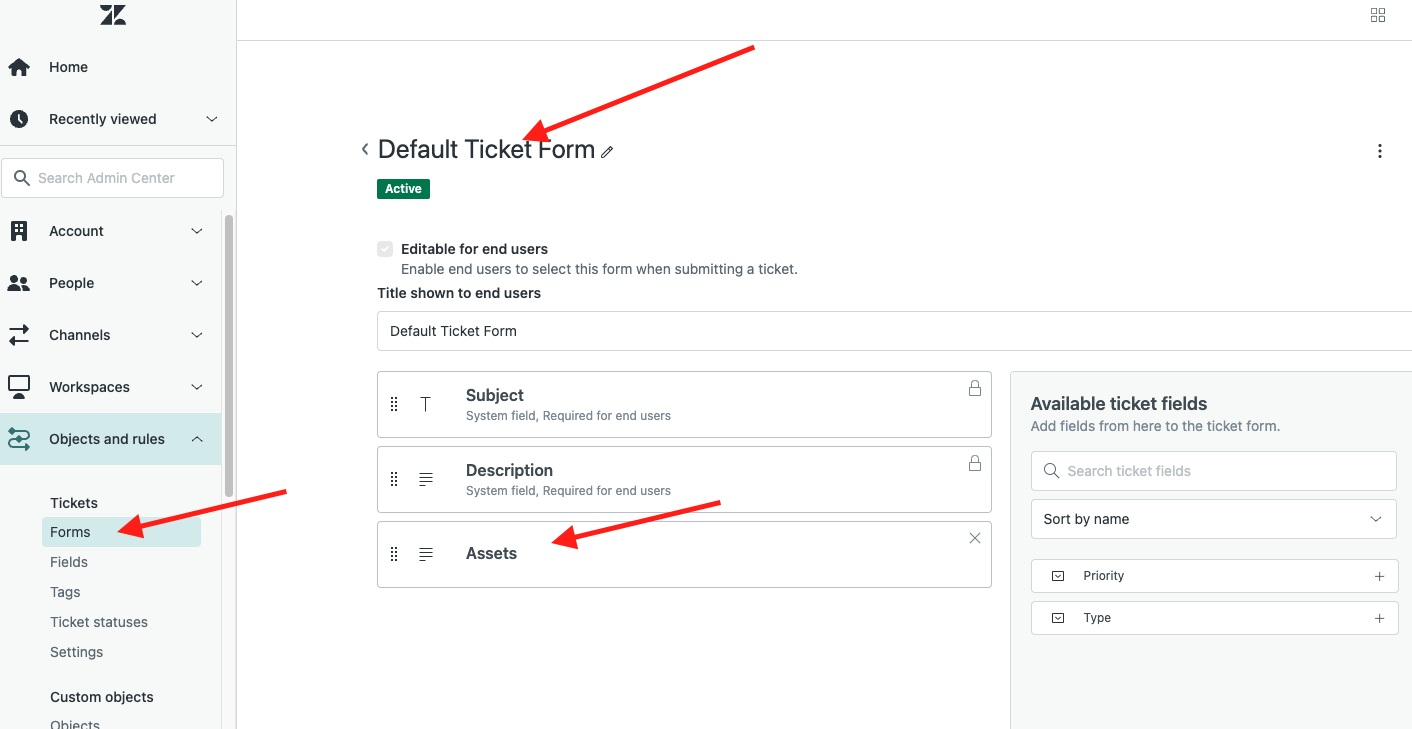
Task: Collapse the Objects and rules section
Action: point(197,439)
